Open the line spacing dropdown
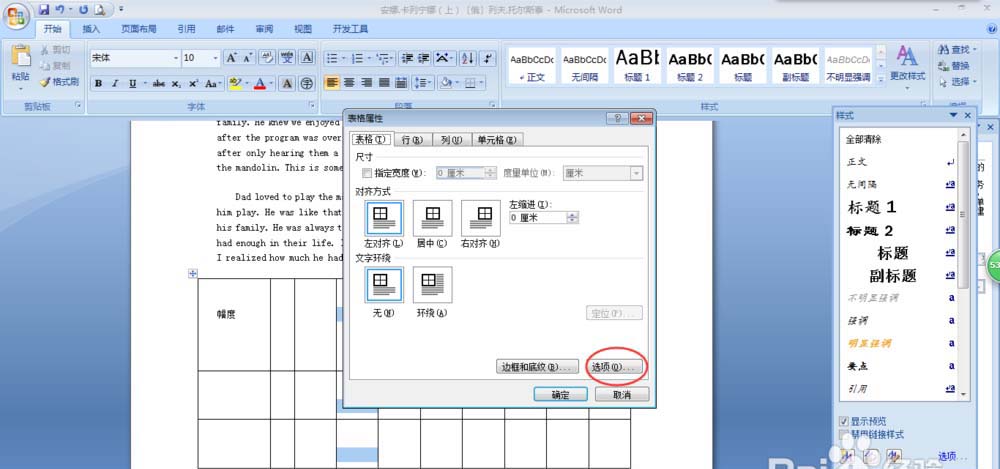1000x469 pixels. click(422, 83)
